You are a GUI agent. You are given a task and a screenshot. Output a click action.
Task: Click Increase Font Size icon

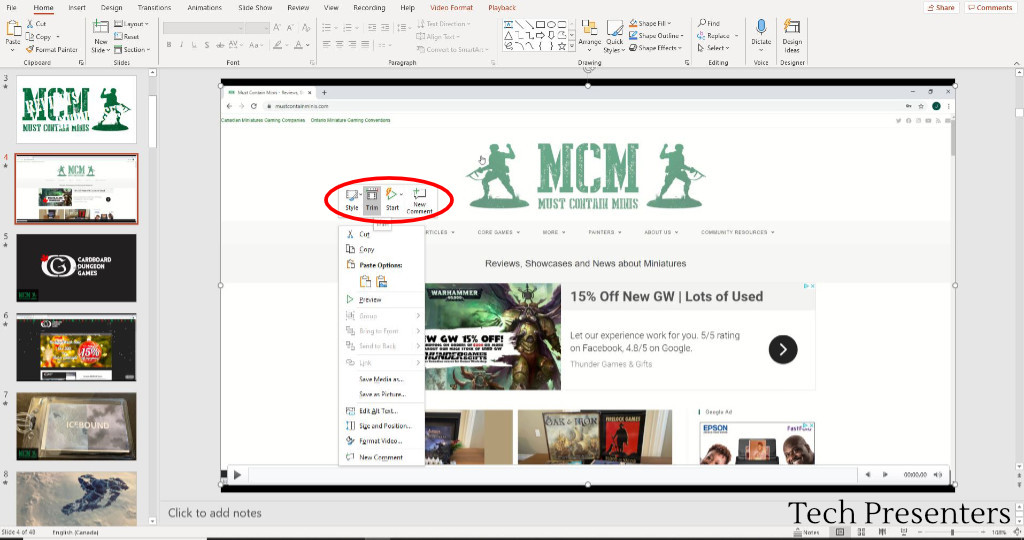277,27
